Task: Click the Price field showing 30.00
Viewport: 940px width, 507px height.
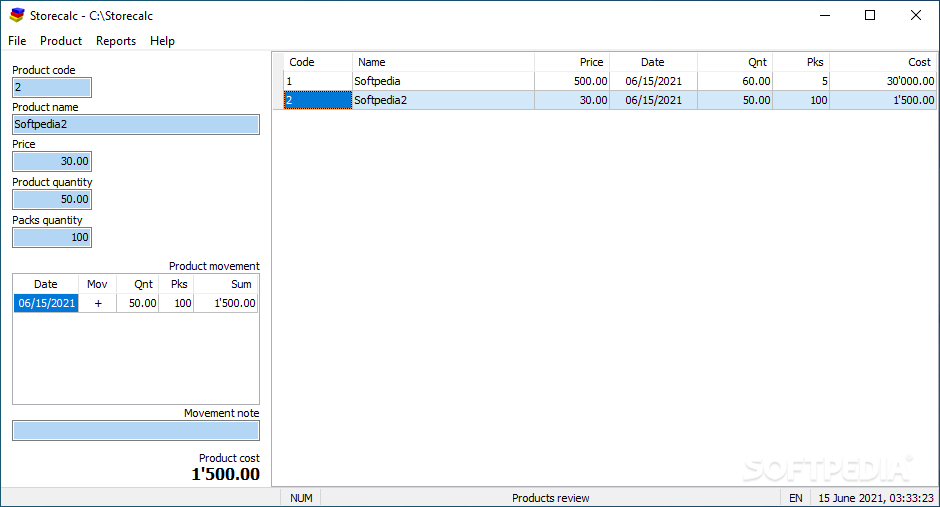Action: pos(52,161)
